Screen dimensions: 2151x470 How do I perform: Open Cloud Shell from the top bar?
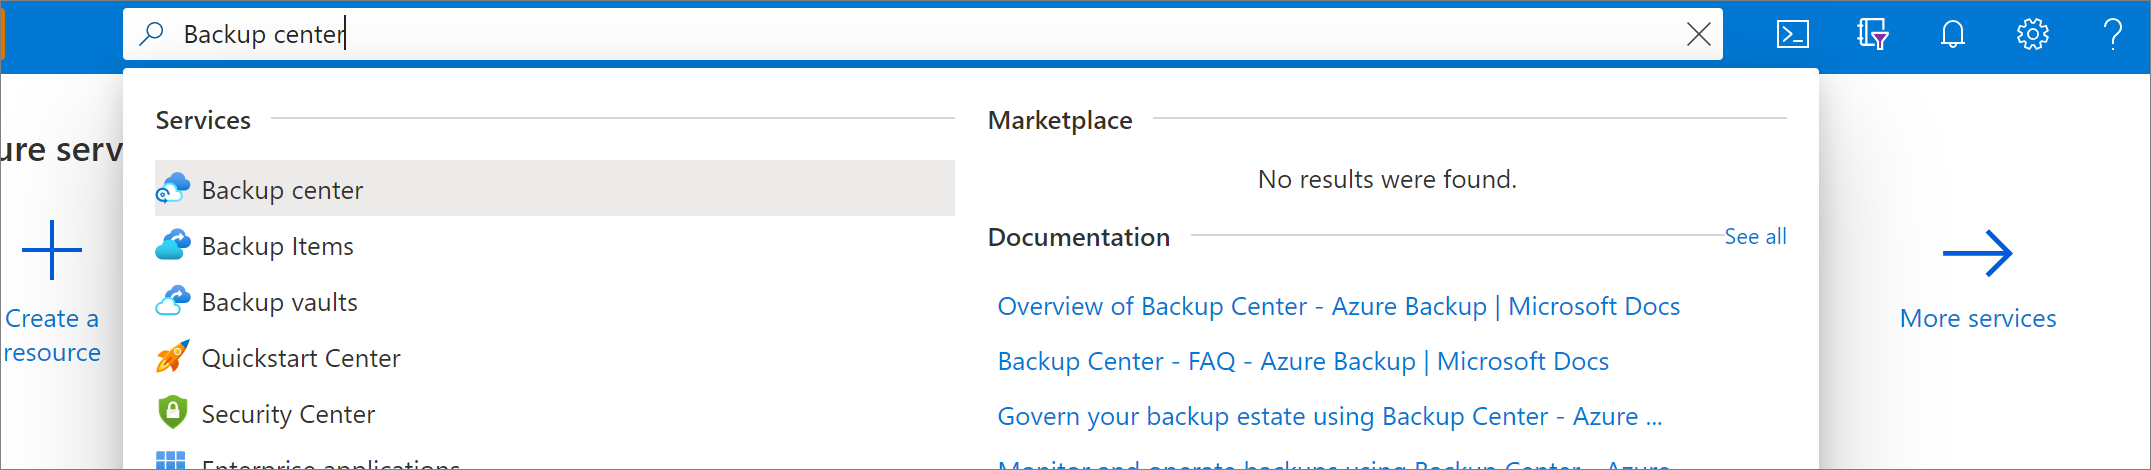(x=1792, y=35)
